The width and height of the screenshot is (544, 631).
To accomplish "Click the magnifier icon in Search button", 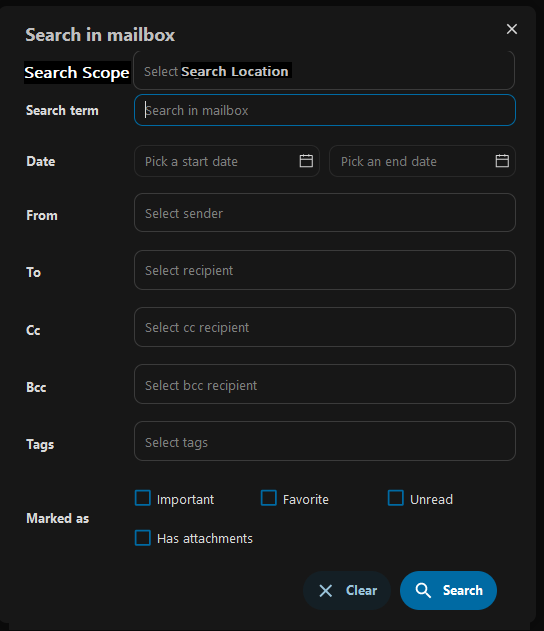I will click(x=423, y=590).
